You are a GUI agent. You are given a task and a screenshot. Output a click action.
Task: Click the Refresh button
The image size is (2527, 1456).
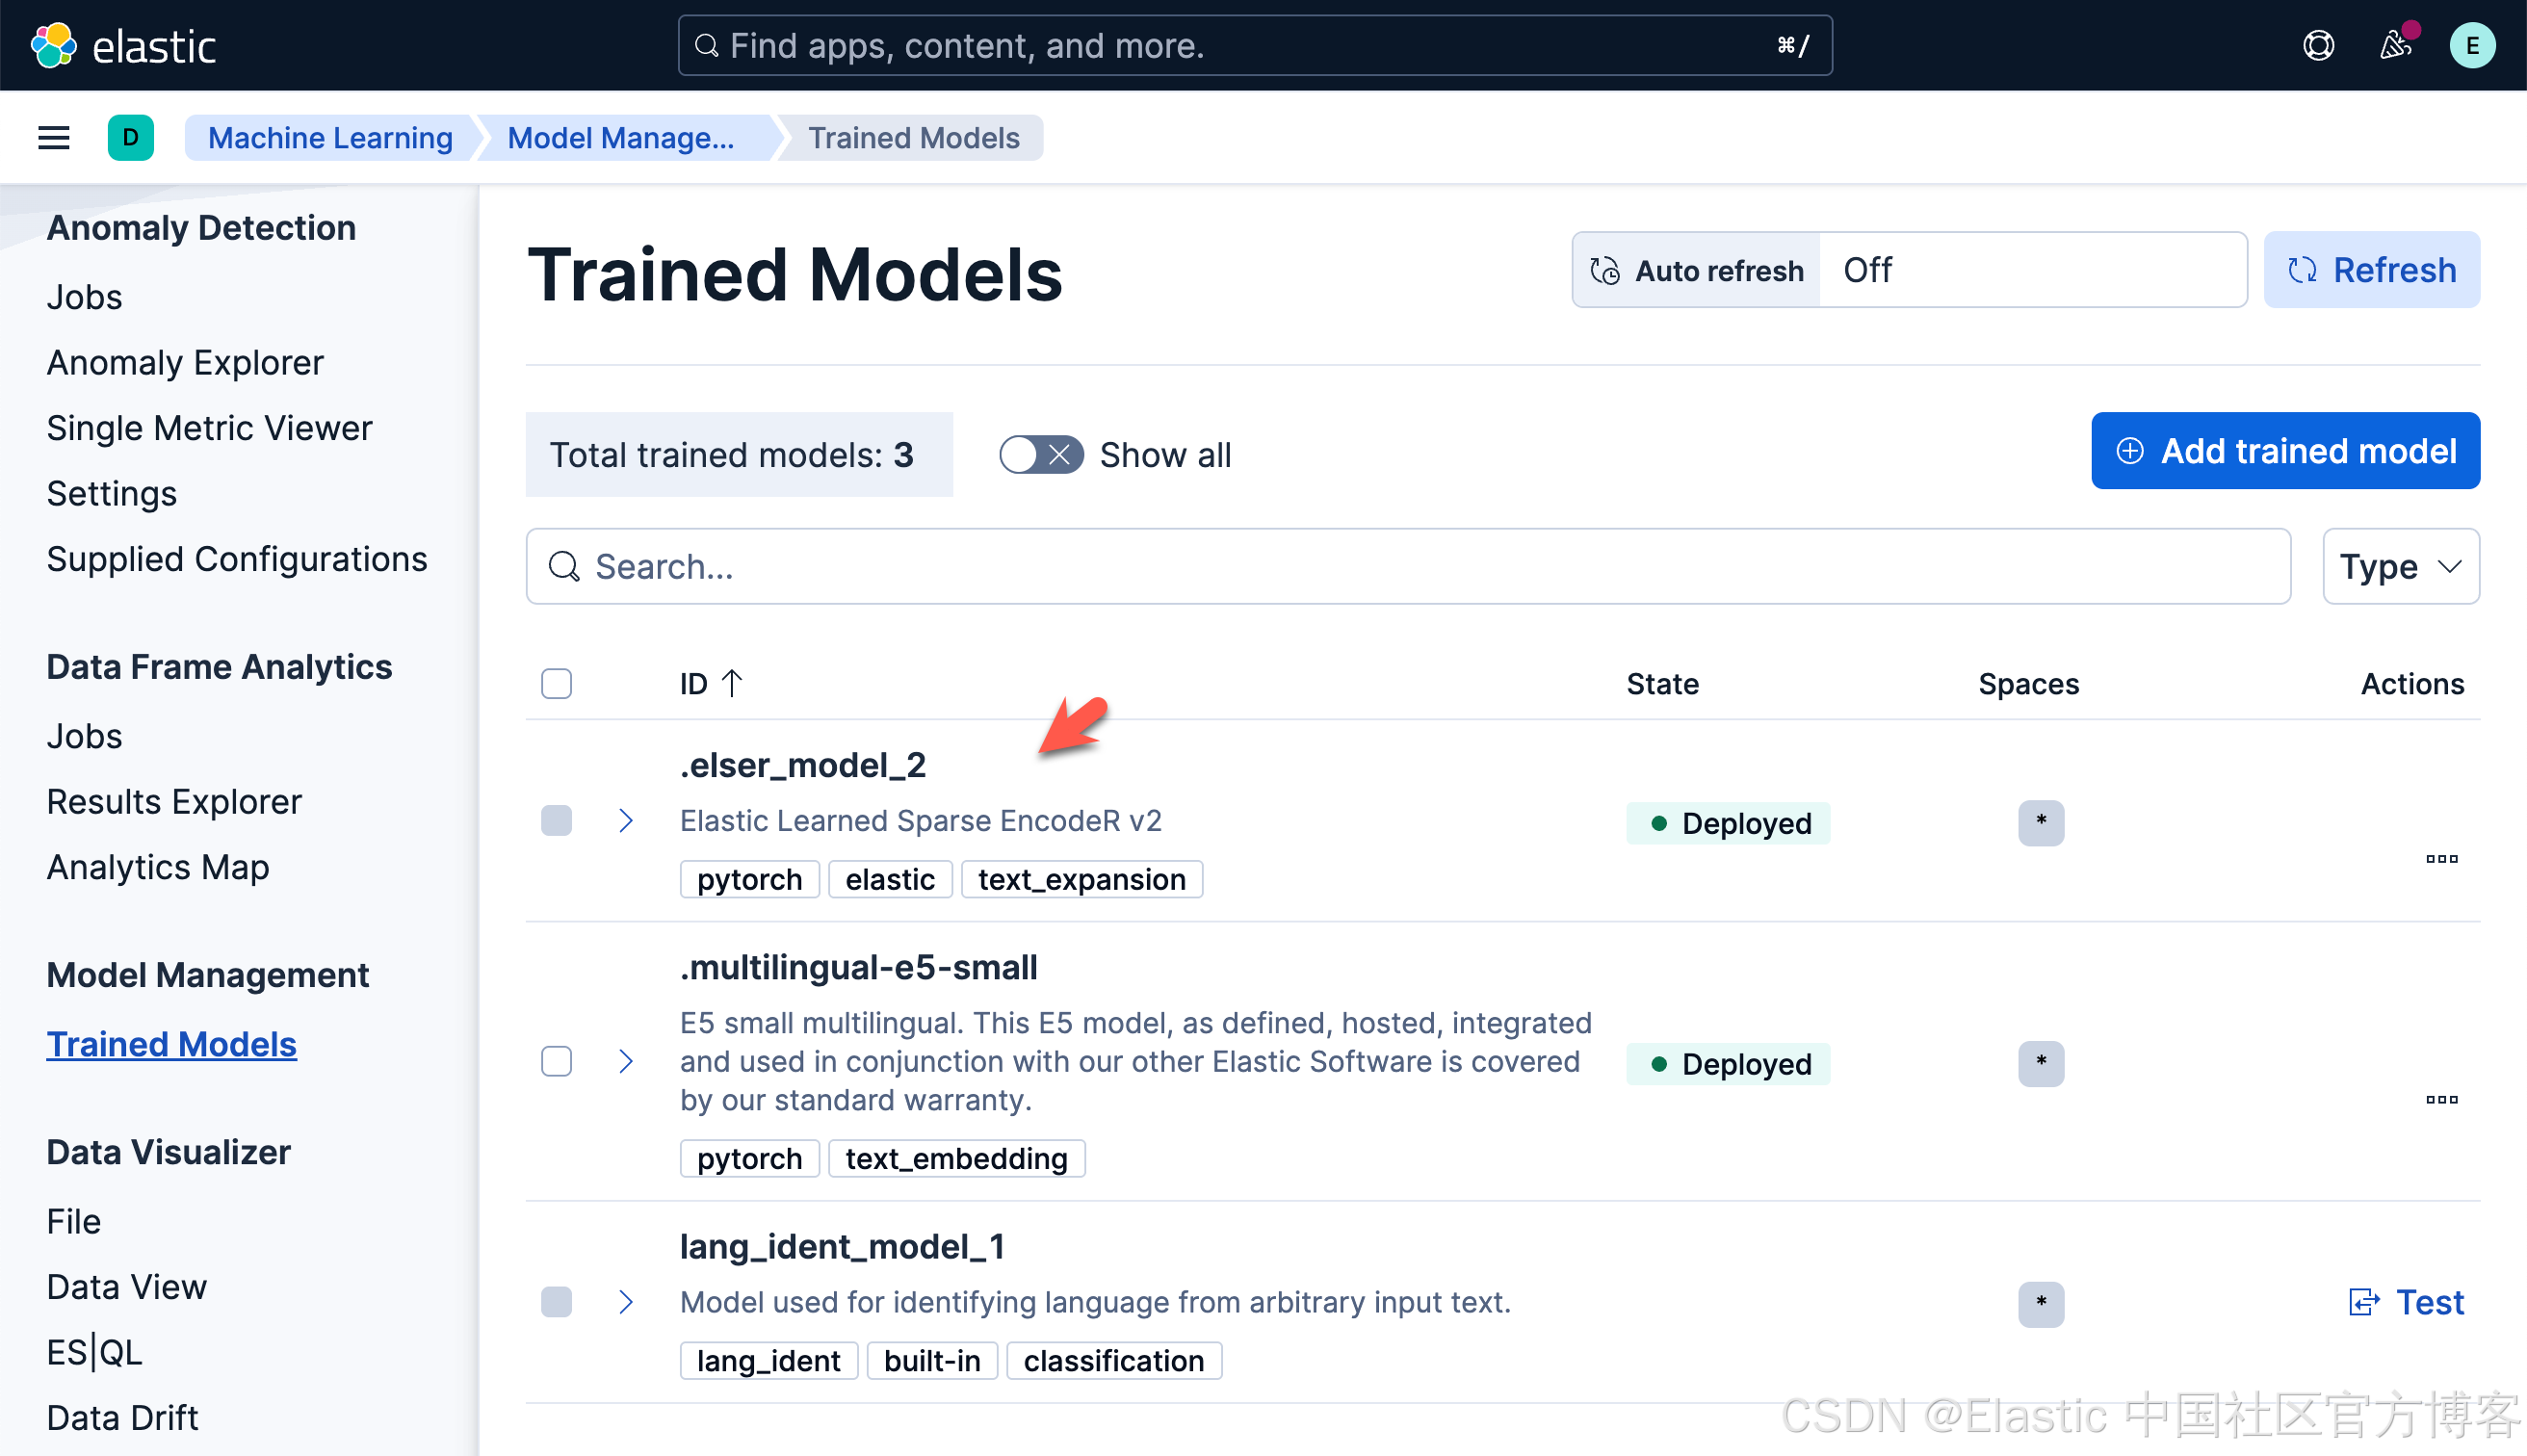coord(2371,270)
